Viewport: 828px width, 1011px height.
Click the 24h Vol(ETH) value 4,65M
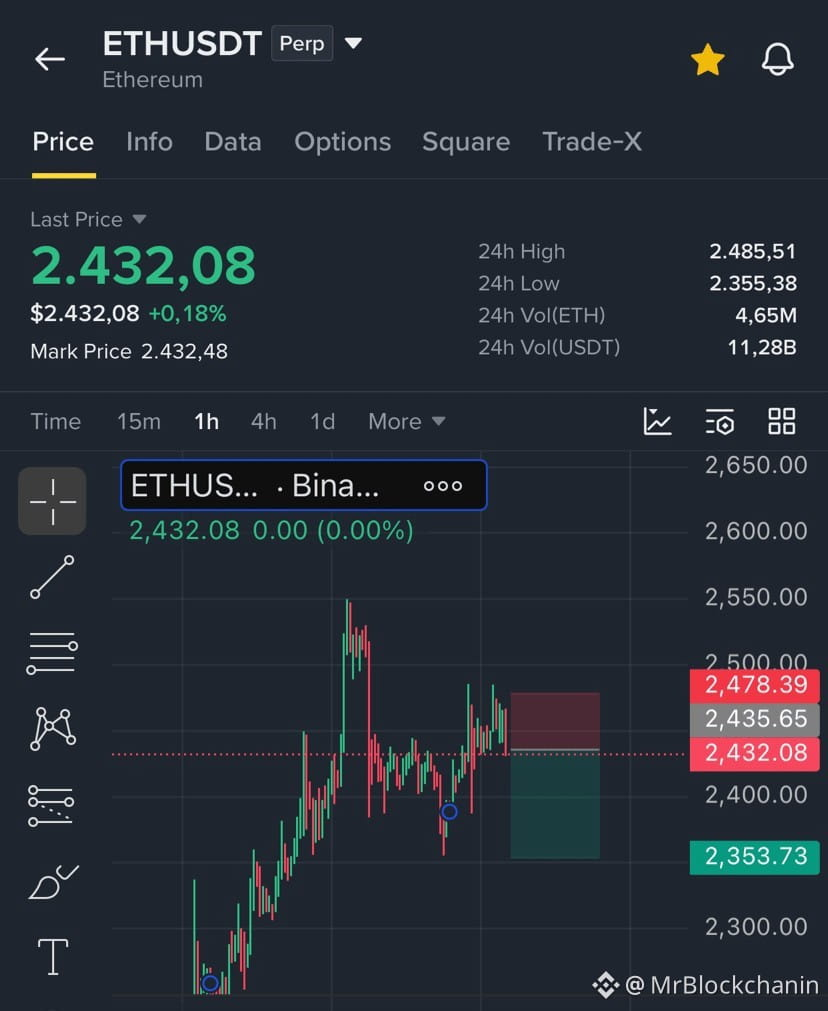click(x=766, y=315)
